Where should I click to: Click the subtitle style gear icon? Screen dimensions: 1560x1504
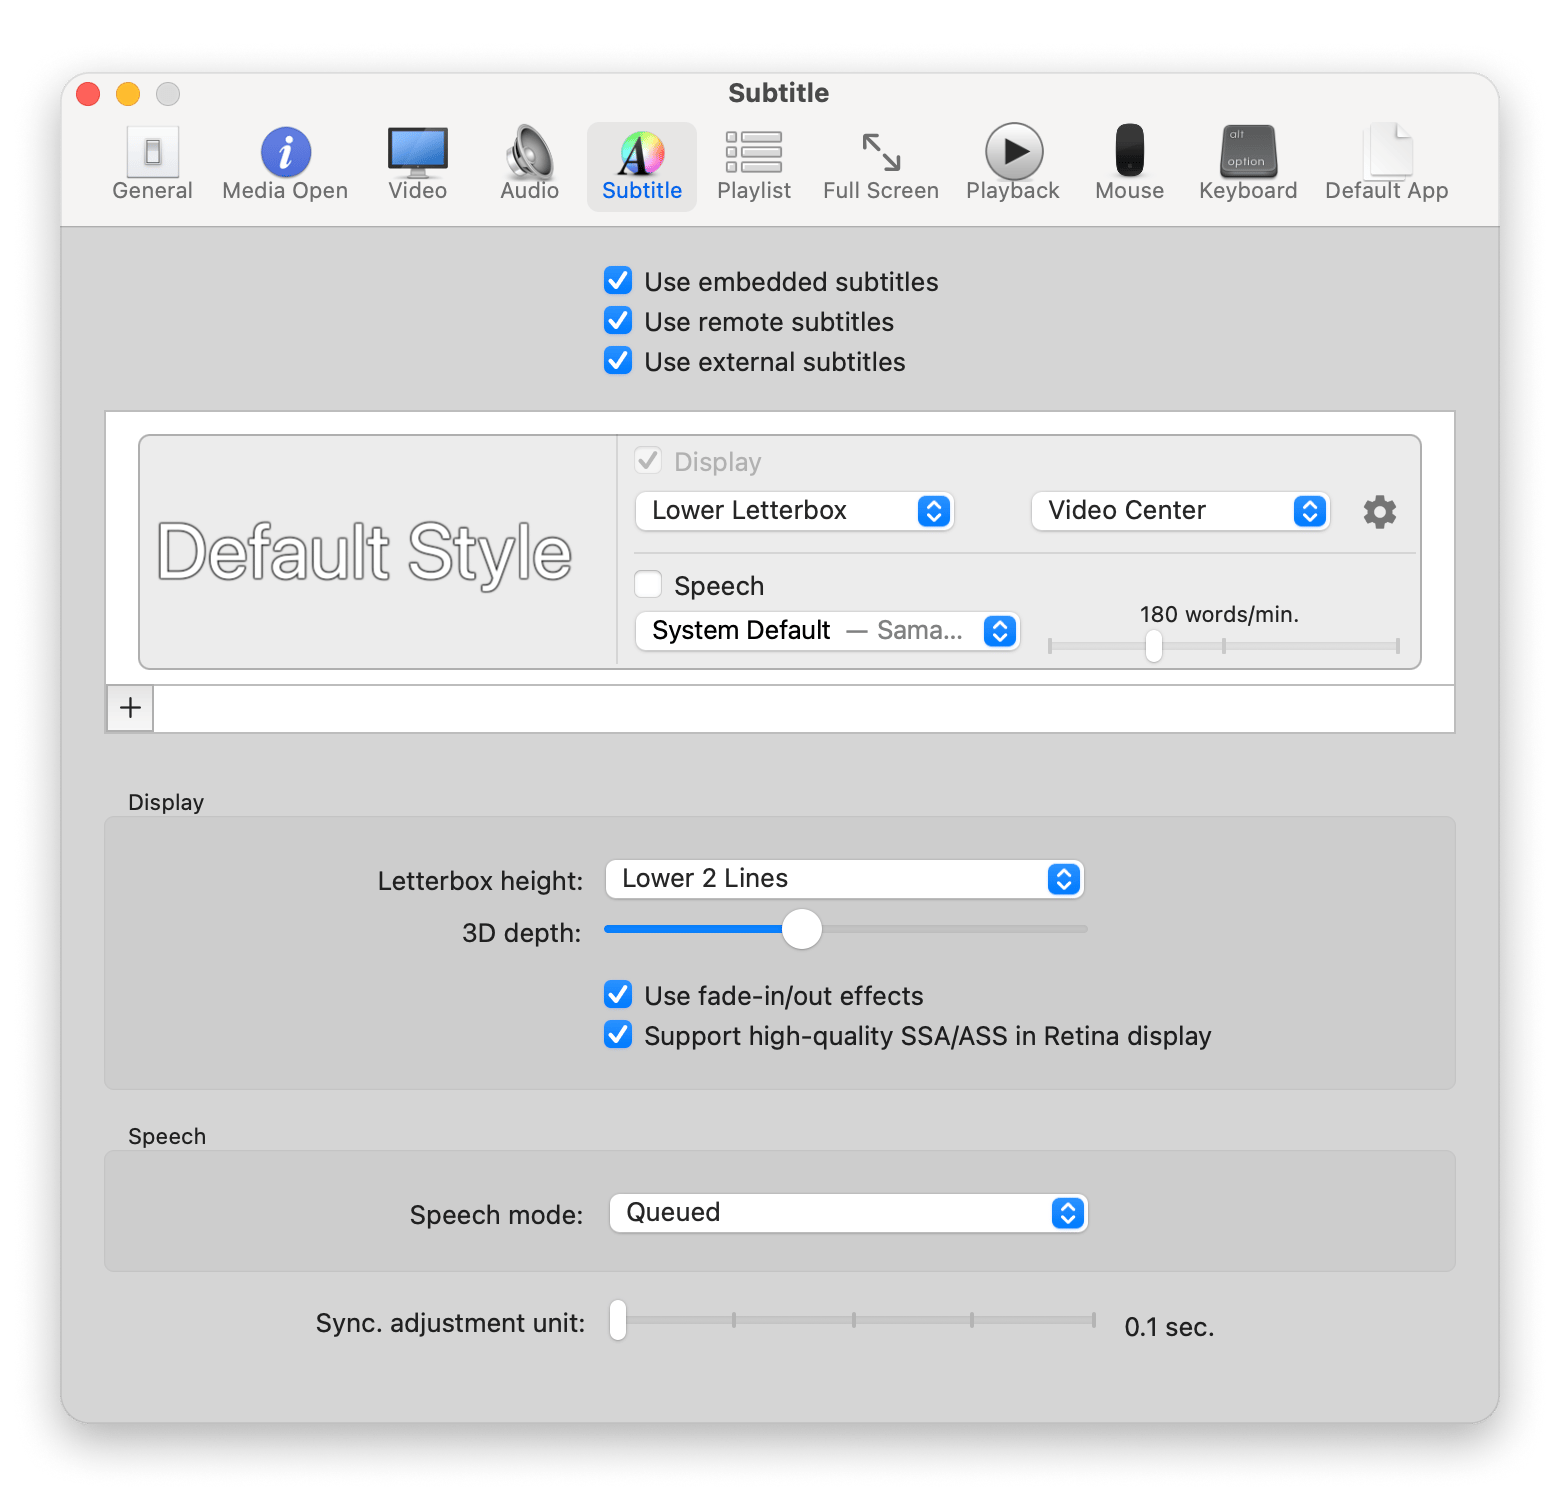1379,512
